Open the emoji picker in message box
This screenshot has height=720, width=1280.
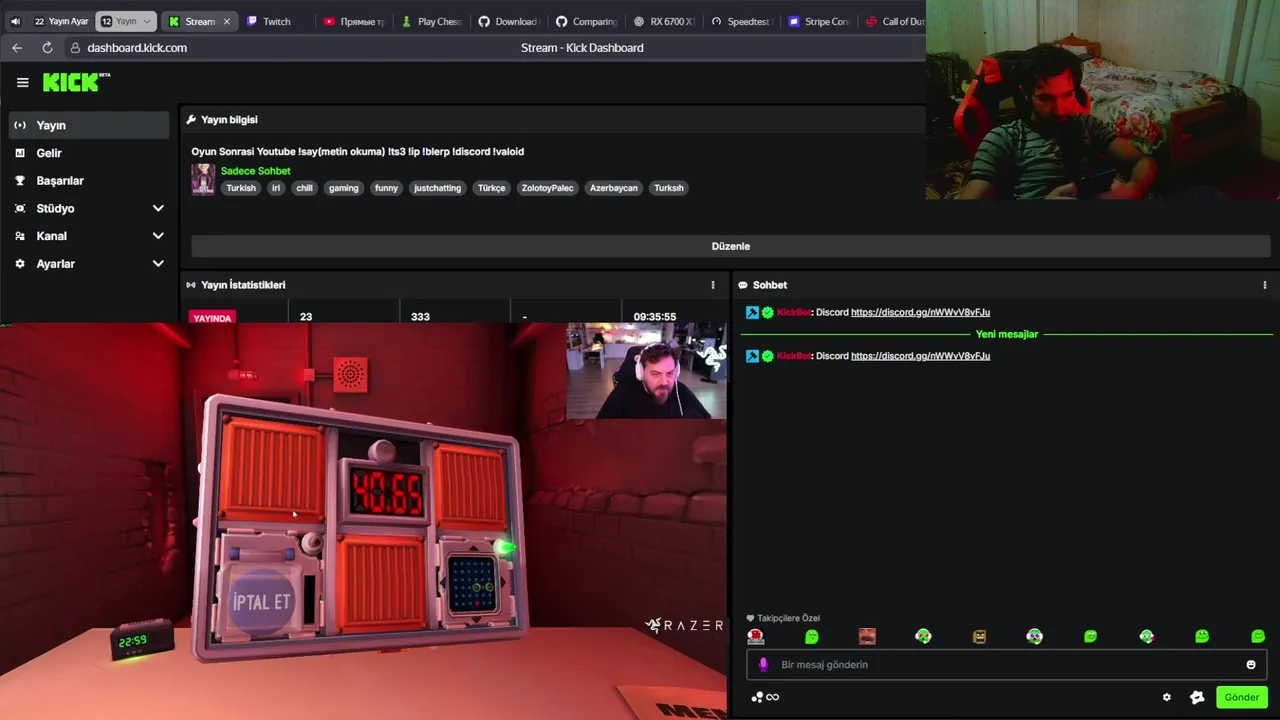[1250, 664]
